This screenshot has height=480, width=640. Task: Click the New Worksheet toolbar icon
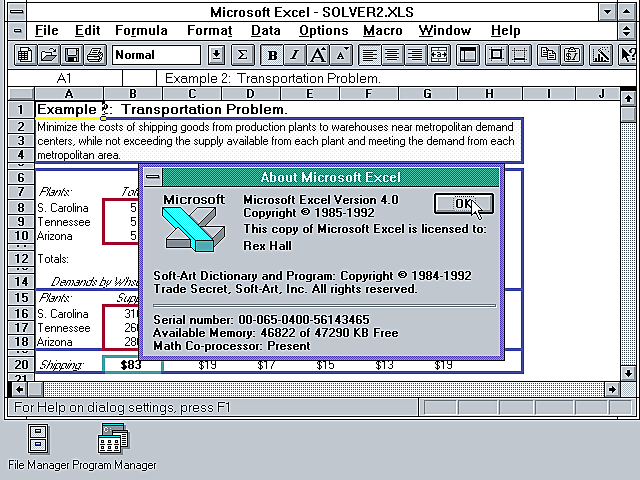pyautogui.click(x=25, y=55)
